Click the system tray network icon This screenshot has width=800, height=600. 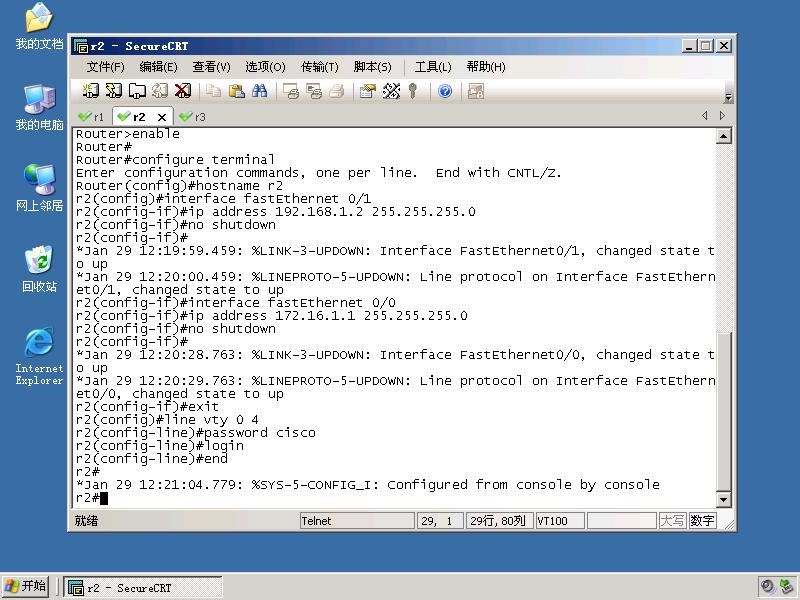click(x=786, y=587)
